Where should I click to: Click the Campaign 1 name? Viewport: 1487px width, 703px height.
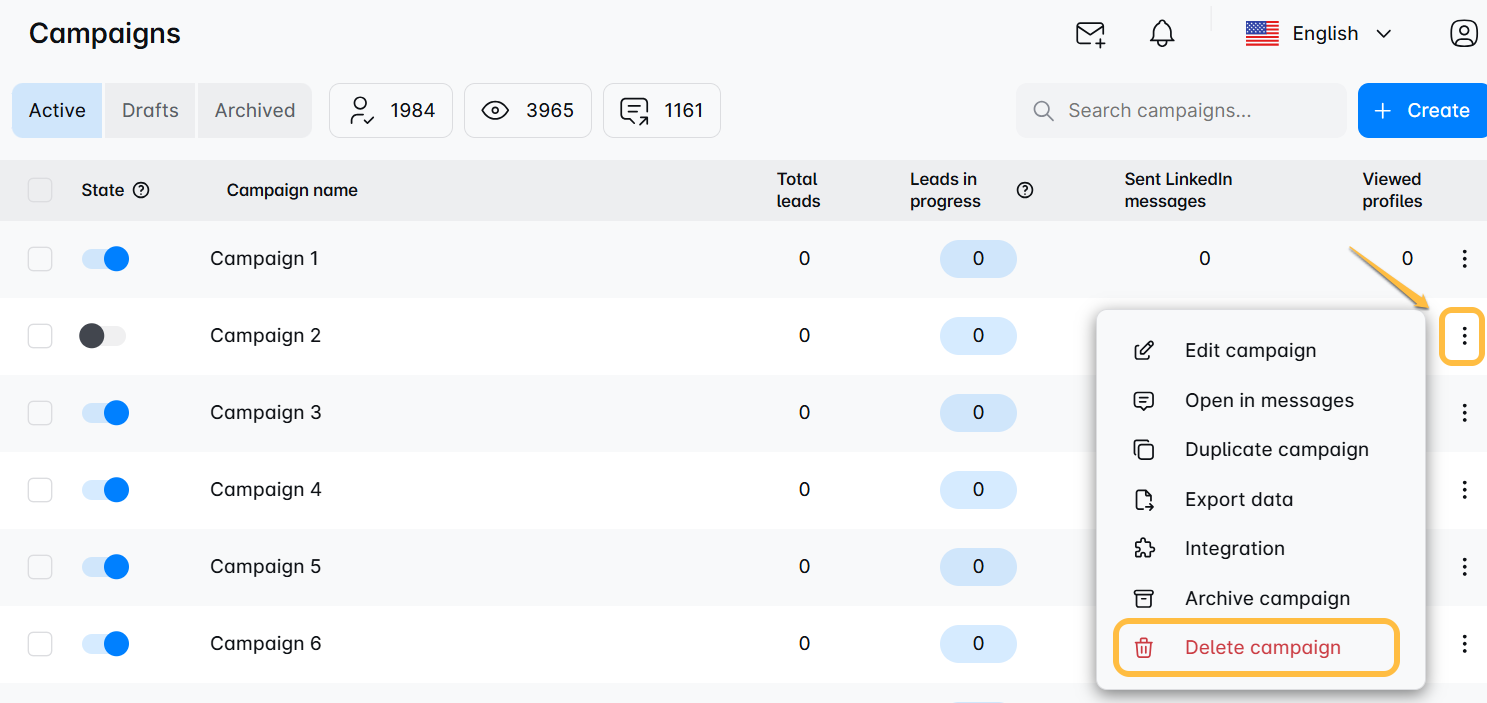[x=264, y=259]
